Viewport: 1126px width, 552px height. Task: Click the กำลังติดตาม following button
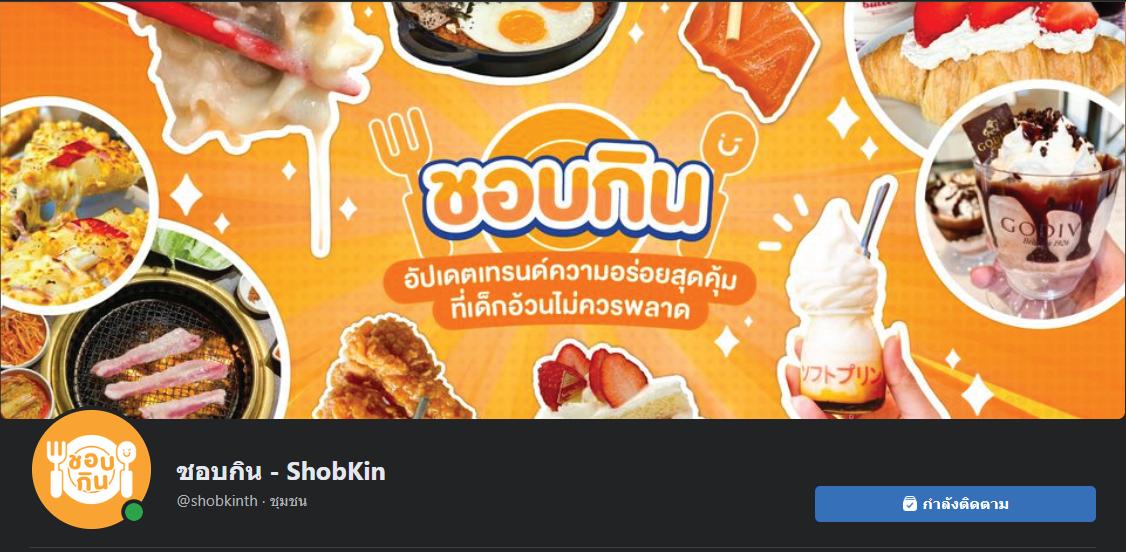point(955,504)
